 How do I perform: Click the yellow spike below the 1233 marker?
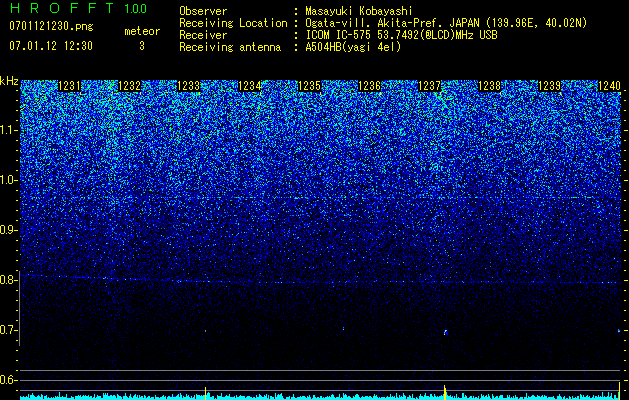tap(205, 393)
